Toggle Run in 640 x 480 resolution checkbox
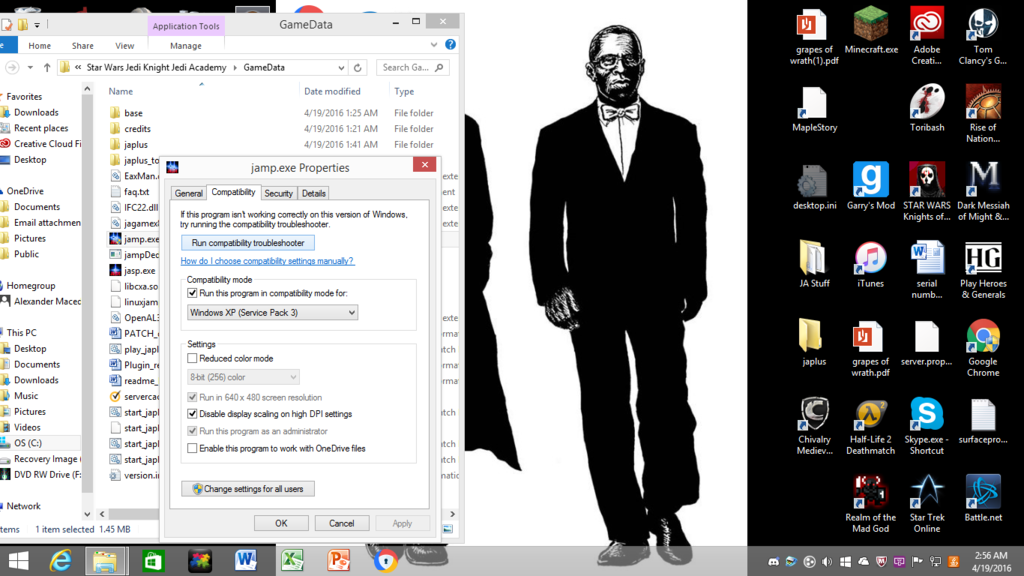The height and width of the screenshot is (576, 1024). coord(192,397)
